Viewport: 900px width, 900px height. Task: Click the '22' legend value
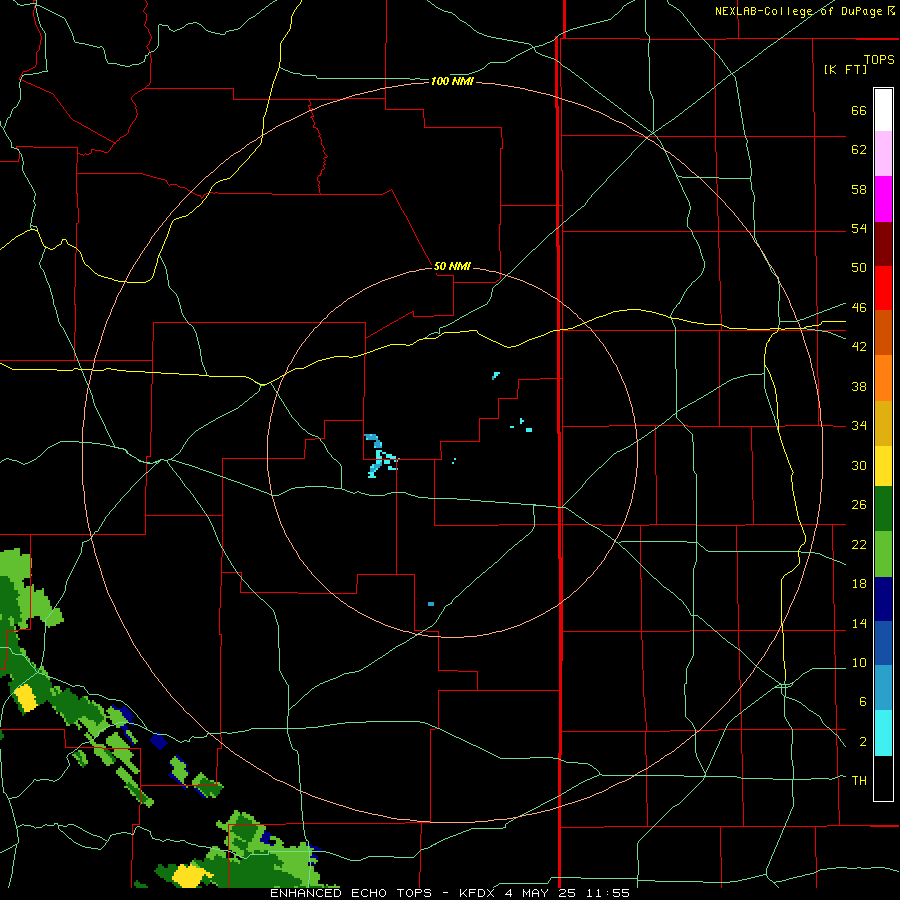pos(859,544)
